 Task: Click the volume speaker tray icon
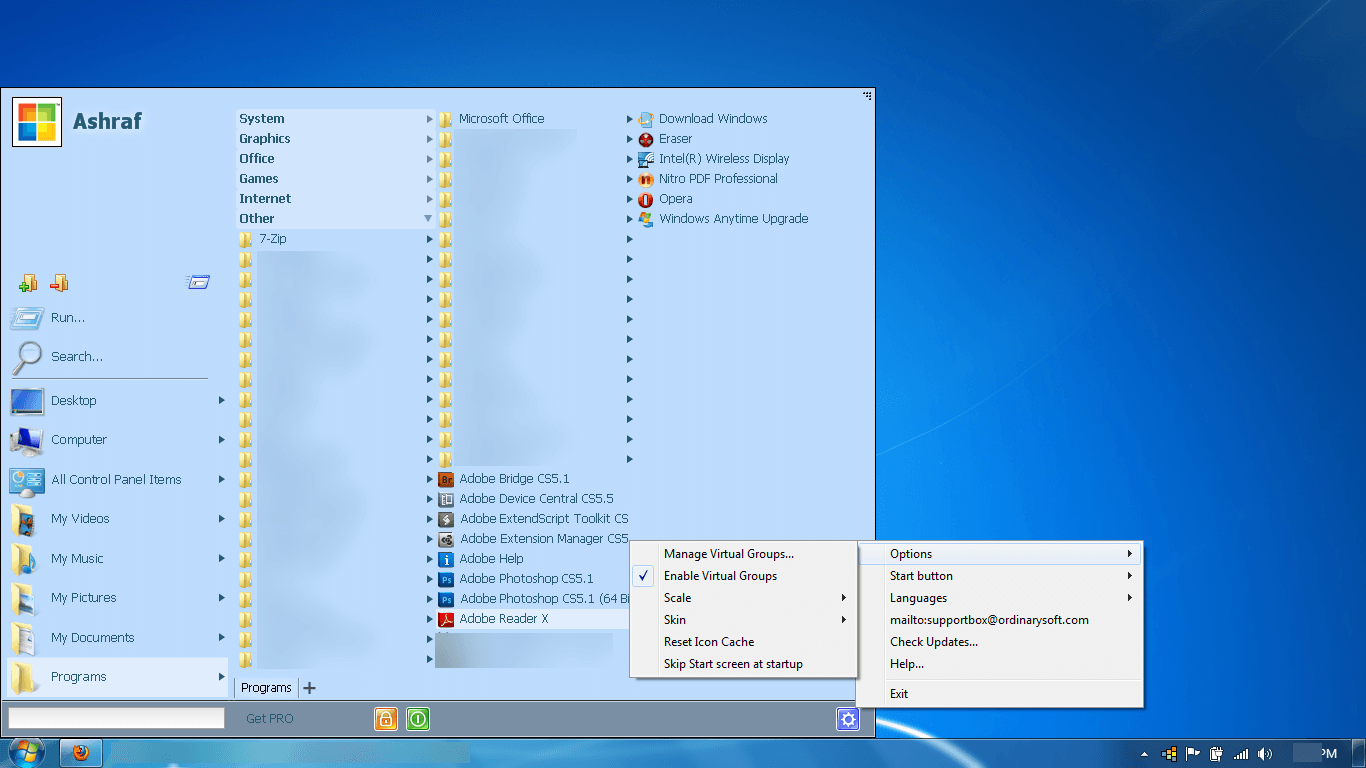click(x=1265, y=754)
